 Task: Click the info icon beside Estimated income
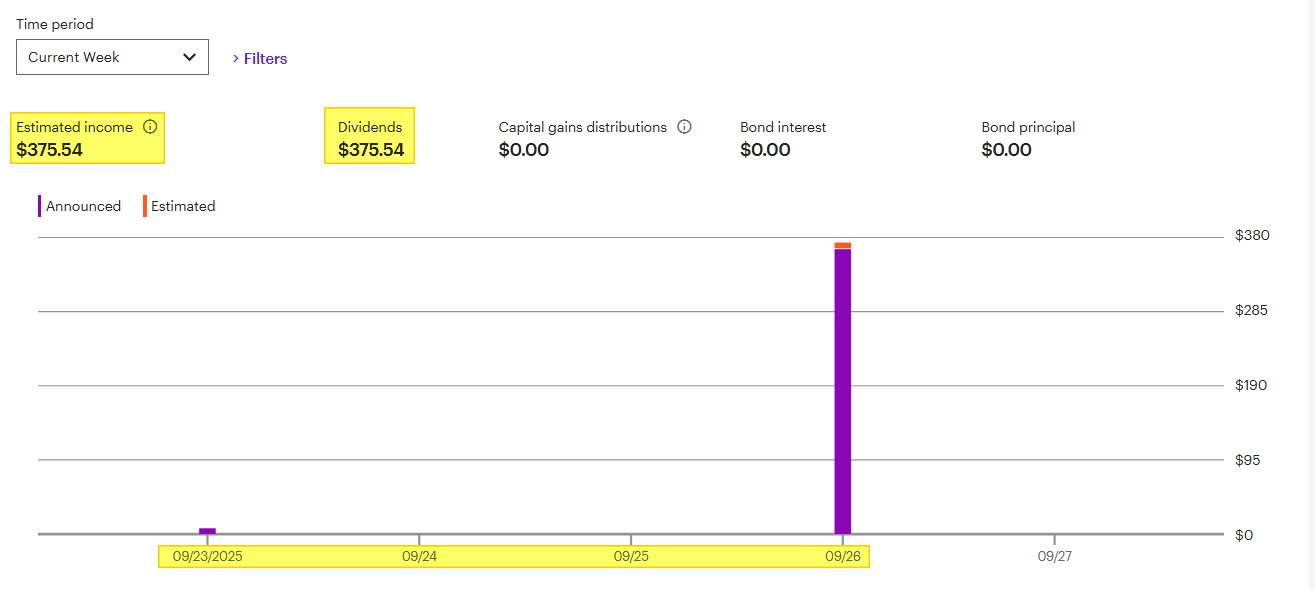click(x=150, y=127)
